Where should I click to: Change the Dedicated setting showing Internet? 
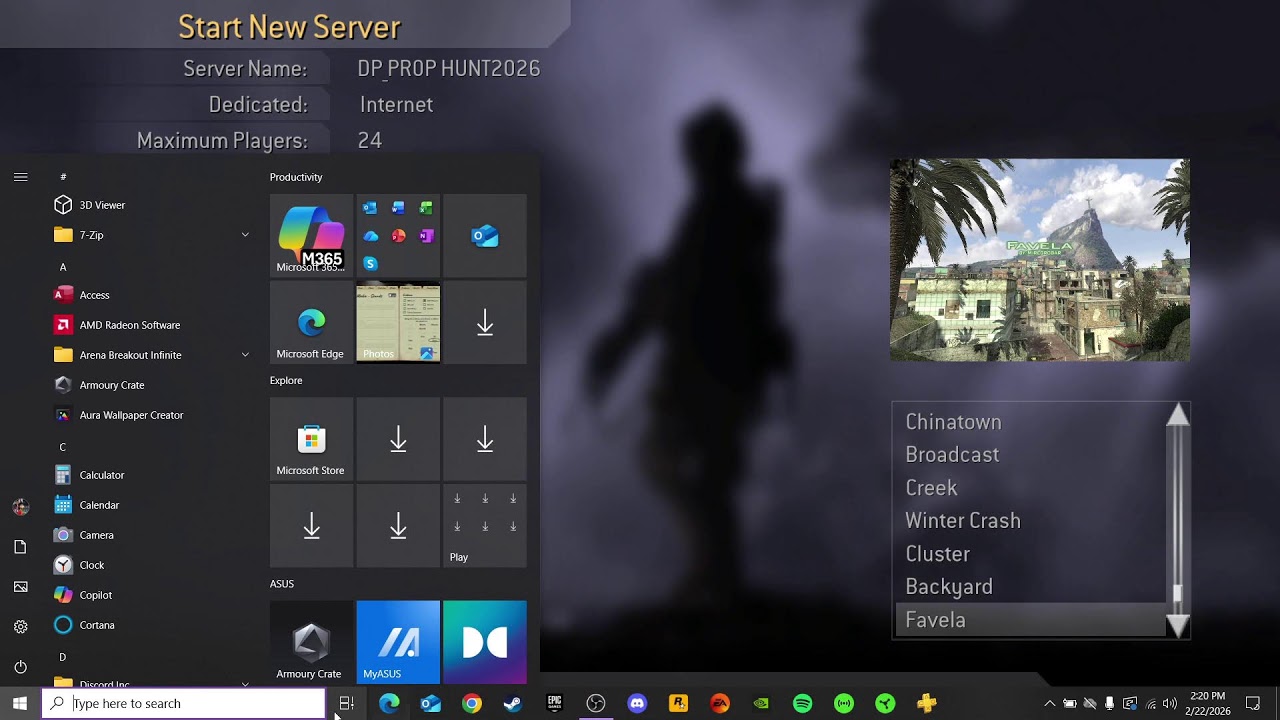396,104
